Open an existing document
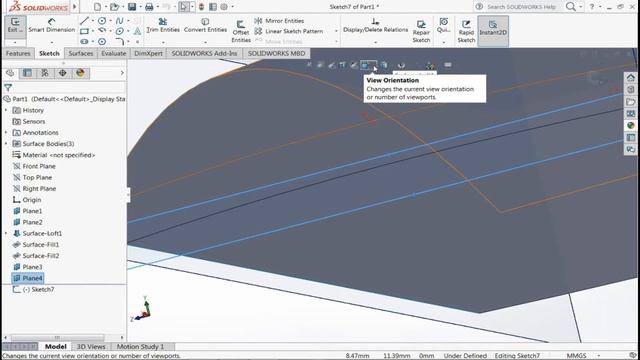 [x=114, y=7]
